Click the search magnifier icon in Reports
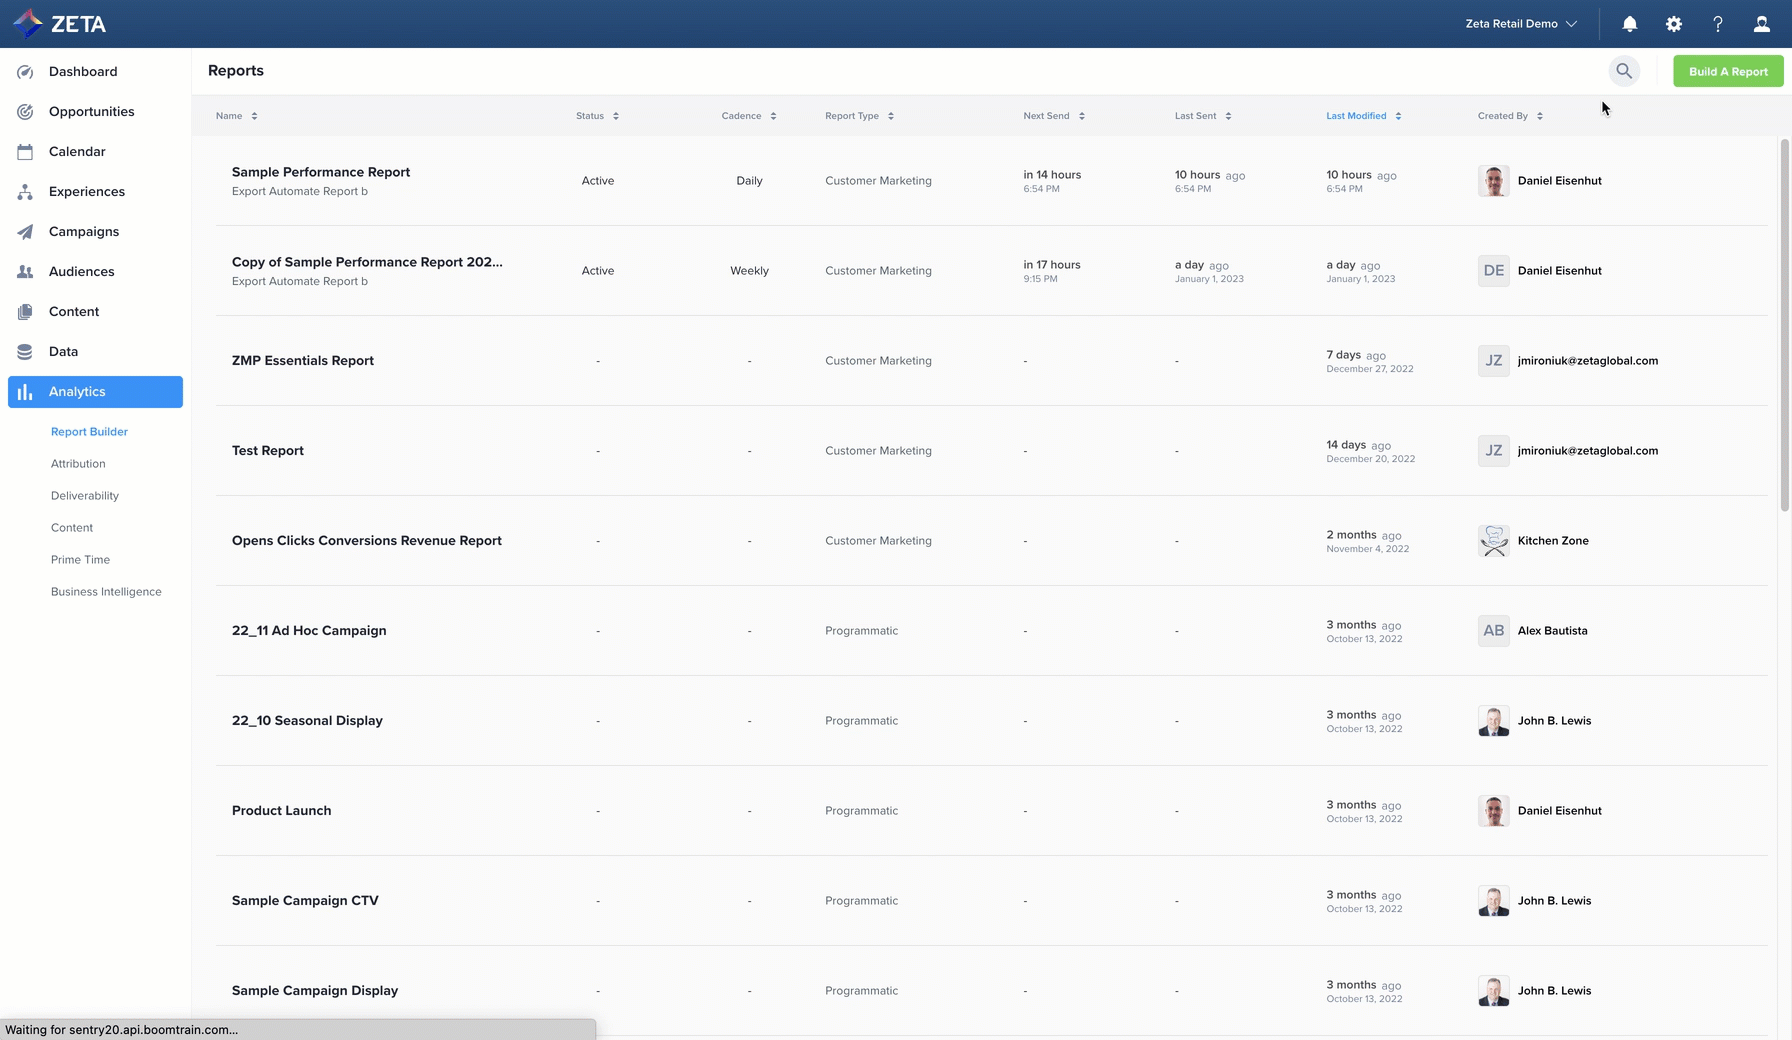The image size is (1792, 1040). (x=1623, y=71)
